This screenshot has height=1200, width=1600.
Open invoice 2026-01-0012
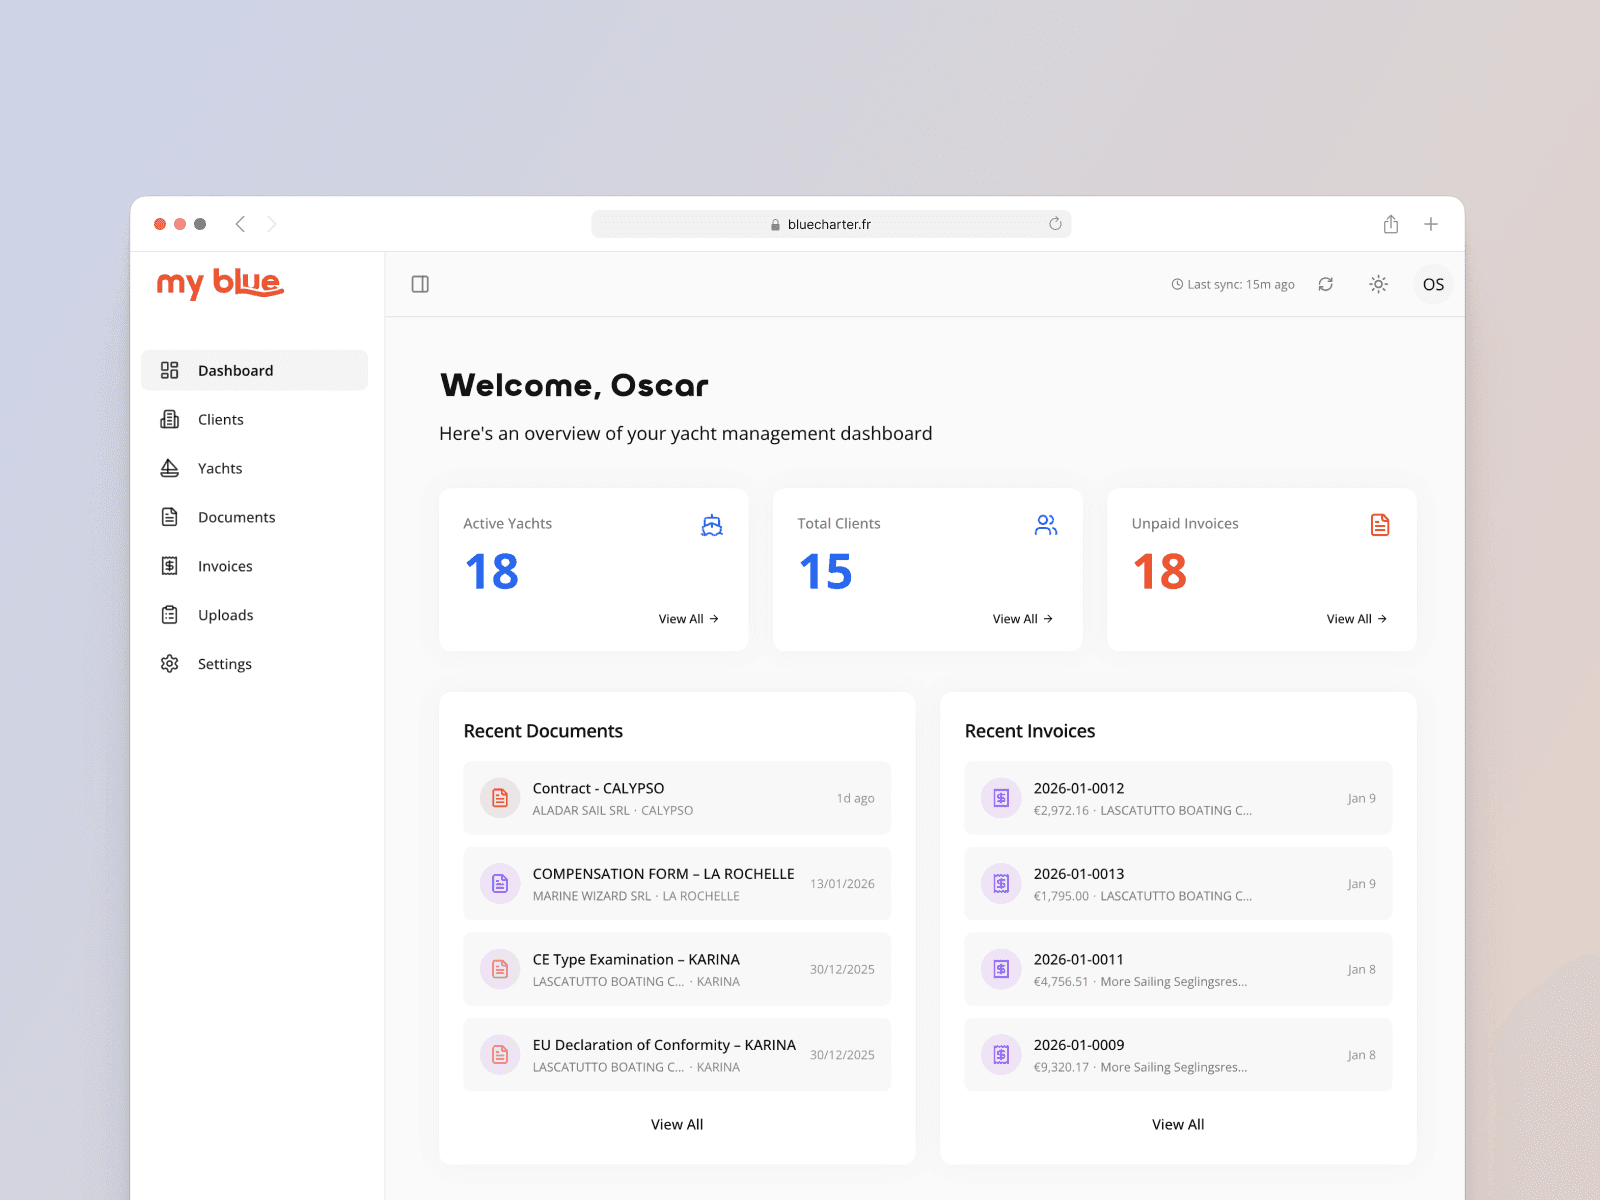pyautogui.click(x=1178, y=798)
